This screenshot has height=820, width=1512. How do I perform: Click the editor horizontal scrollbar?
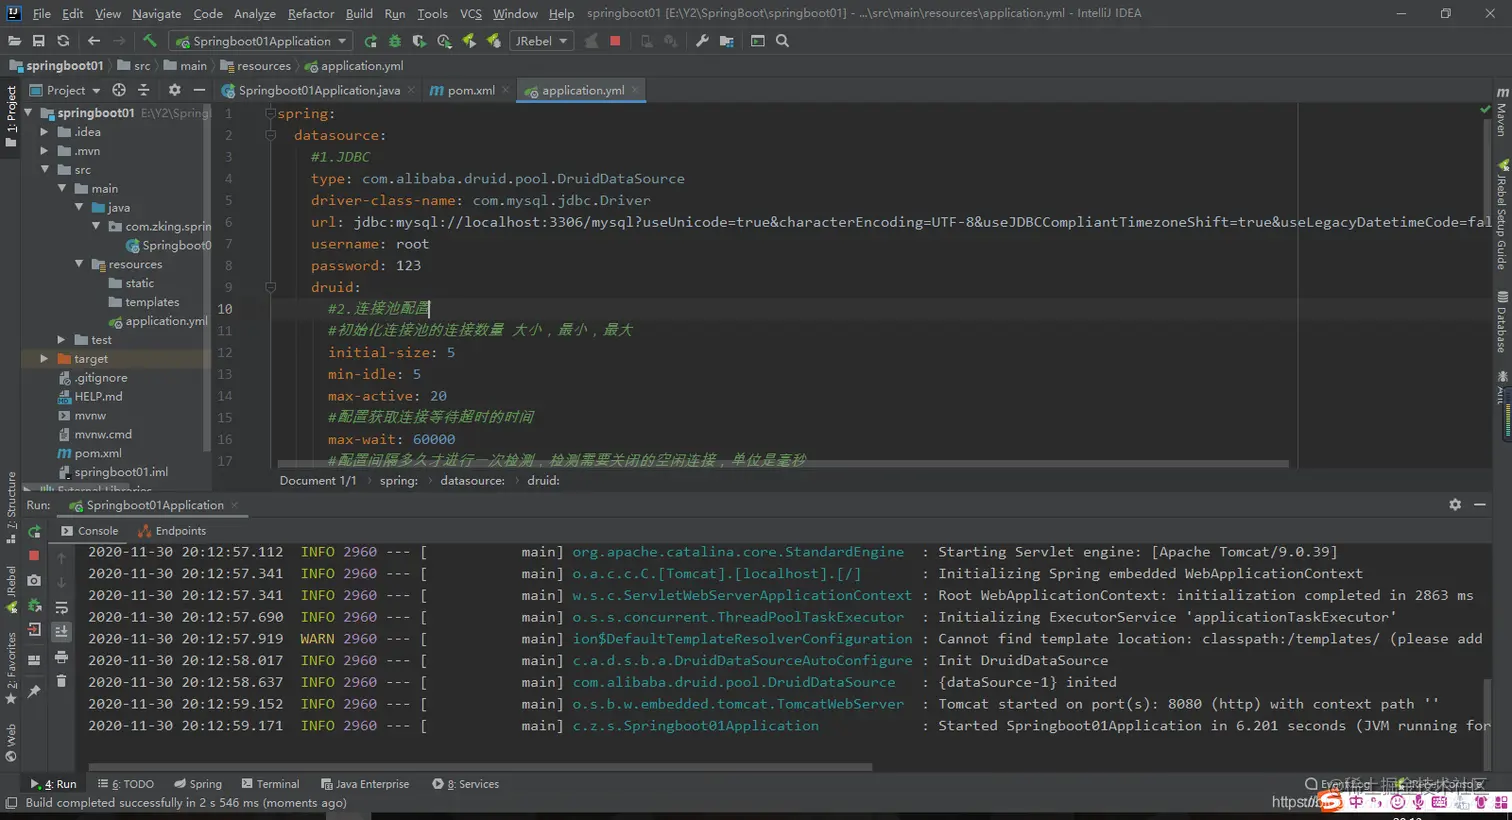point(780,464)
